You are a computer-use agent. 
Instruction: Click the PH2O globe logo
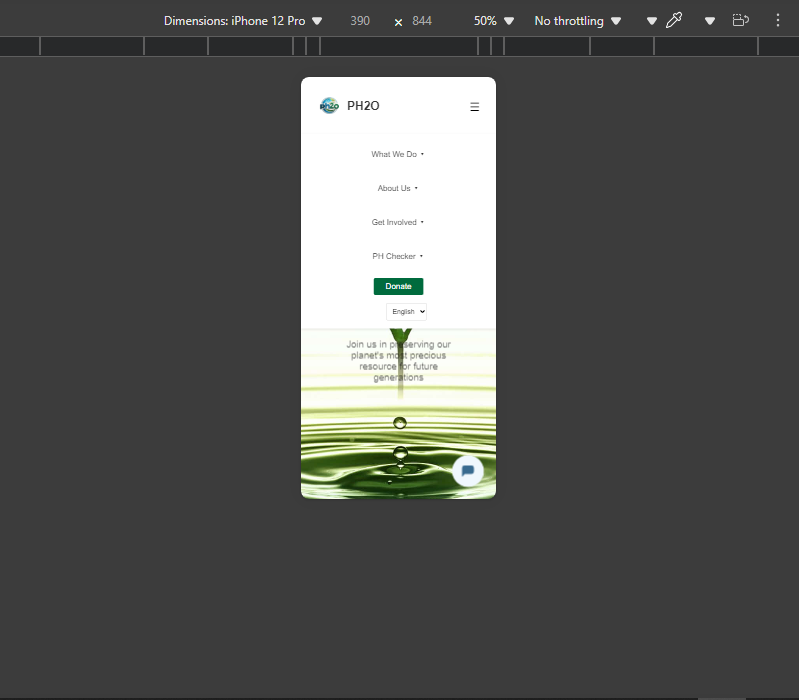pos(329,106)
